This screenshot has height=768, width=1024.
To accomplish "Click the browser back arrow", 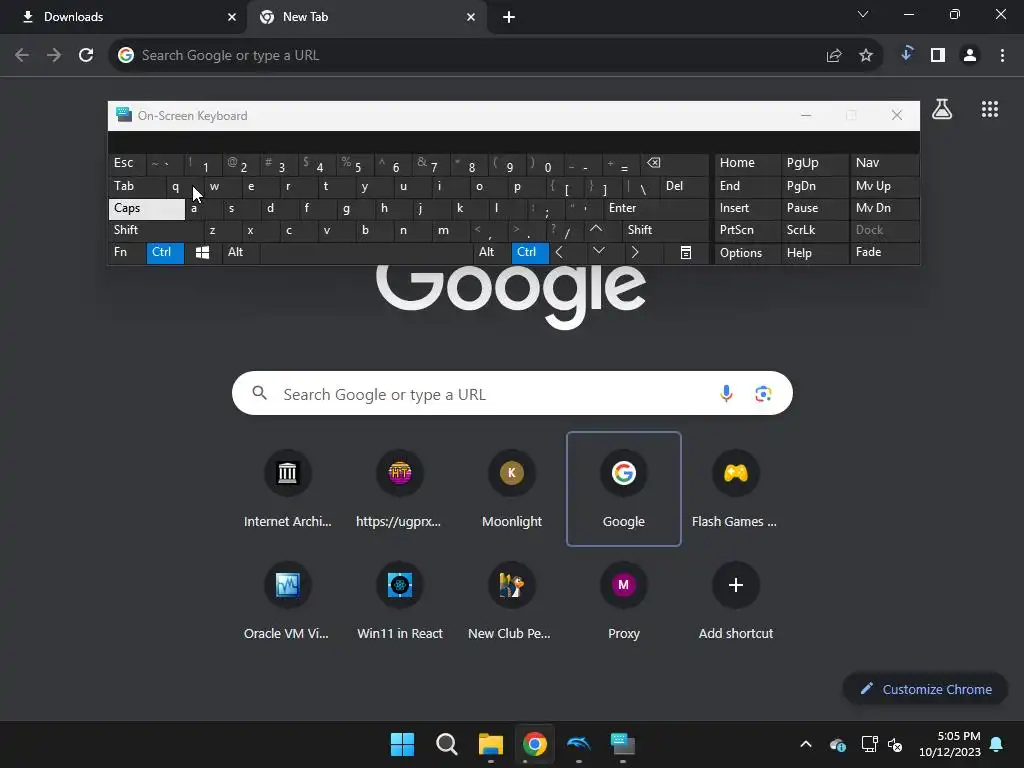I will click(x=22, y=56).
